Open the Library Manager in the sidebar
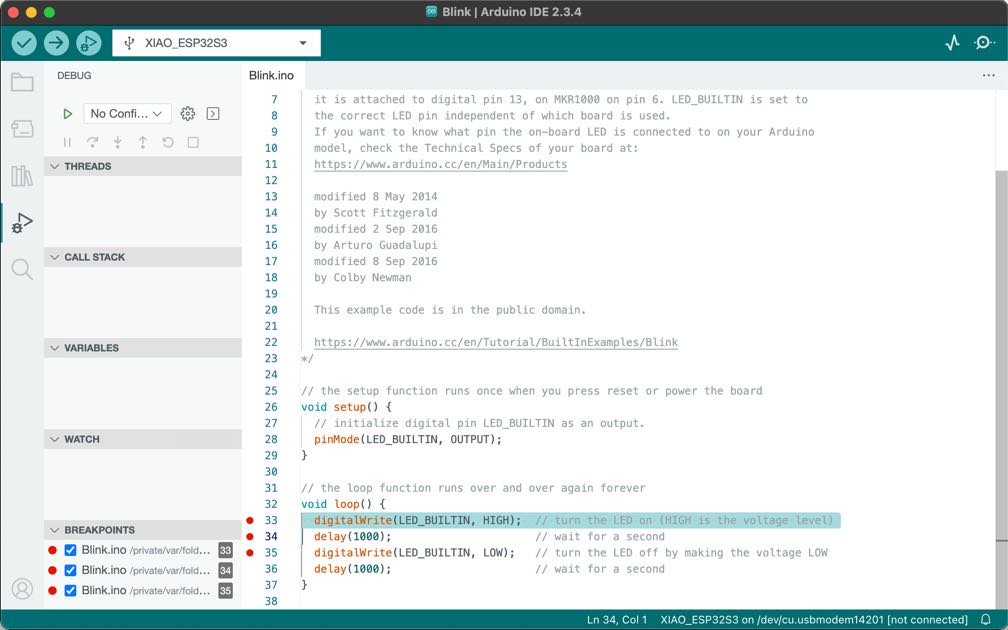The height and width of the screenshot is (630, 1008). click(22, 176)
